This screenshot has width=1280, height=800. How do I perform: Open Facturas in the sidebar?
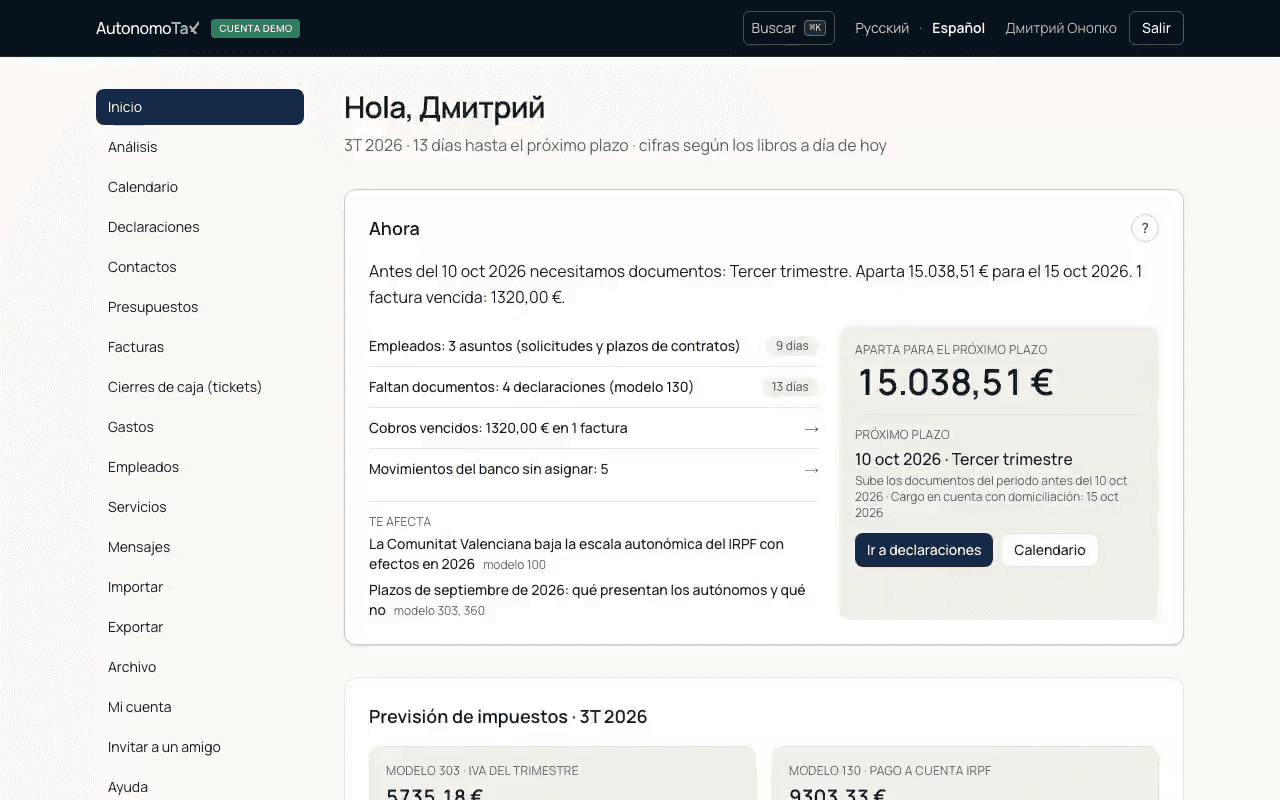pos(200,347)
